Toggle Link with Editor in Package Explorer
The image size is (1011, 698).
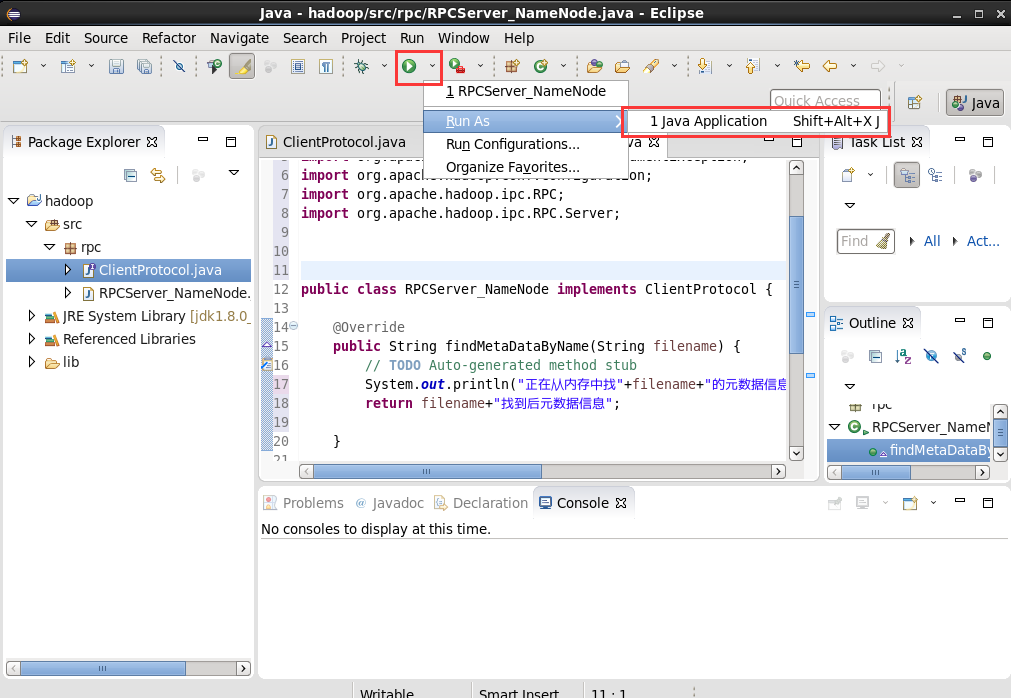(x=158, y=175)
